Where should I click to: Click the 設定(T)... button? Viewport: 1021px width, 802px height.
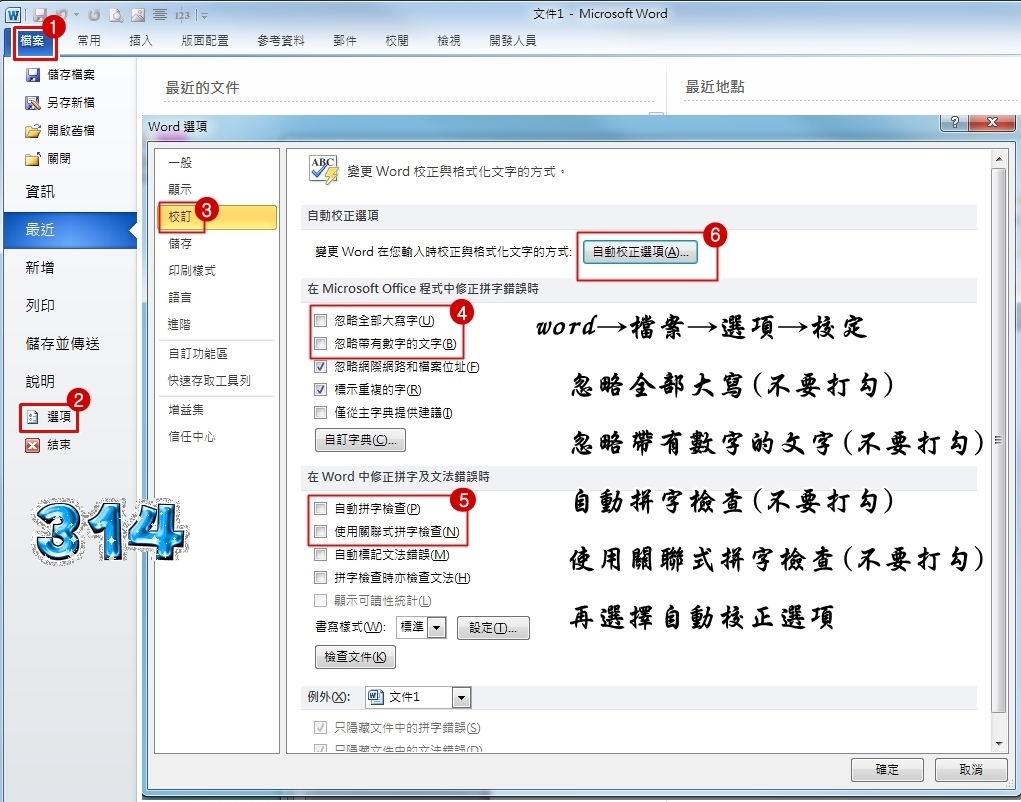click(x=493, y=628)
